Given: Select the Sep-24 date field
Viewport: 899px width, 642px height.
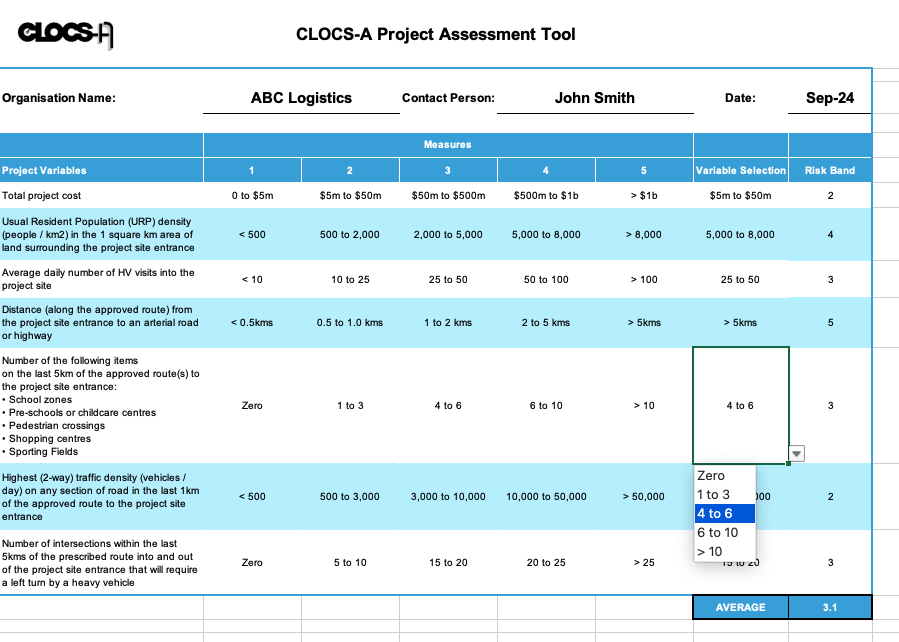Looking at the screenshot, I should 829,97.
